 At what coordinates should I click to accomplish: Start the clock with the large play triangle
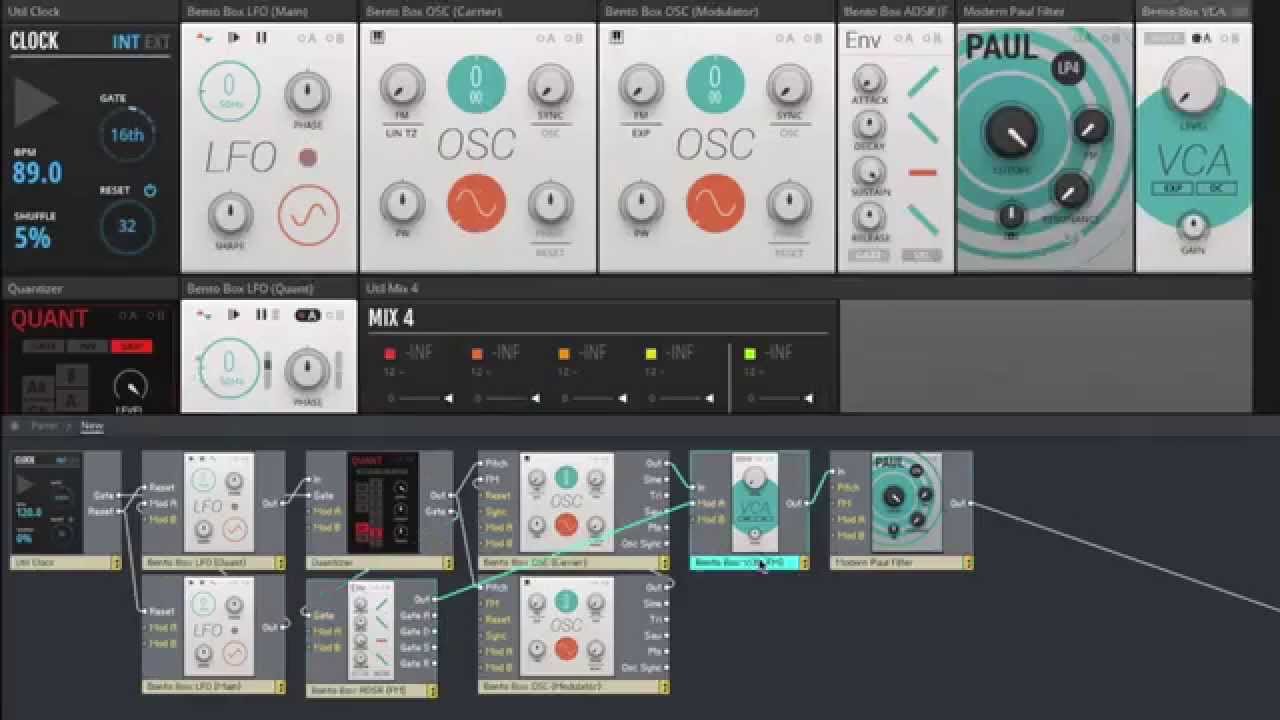tap(36, 102)
